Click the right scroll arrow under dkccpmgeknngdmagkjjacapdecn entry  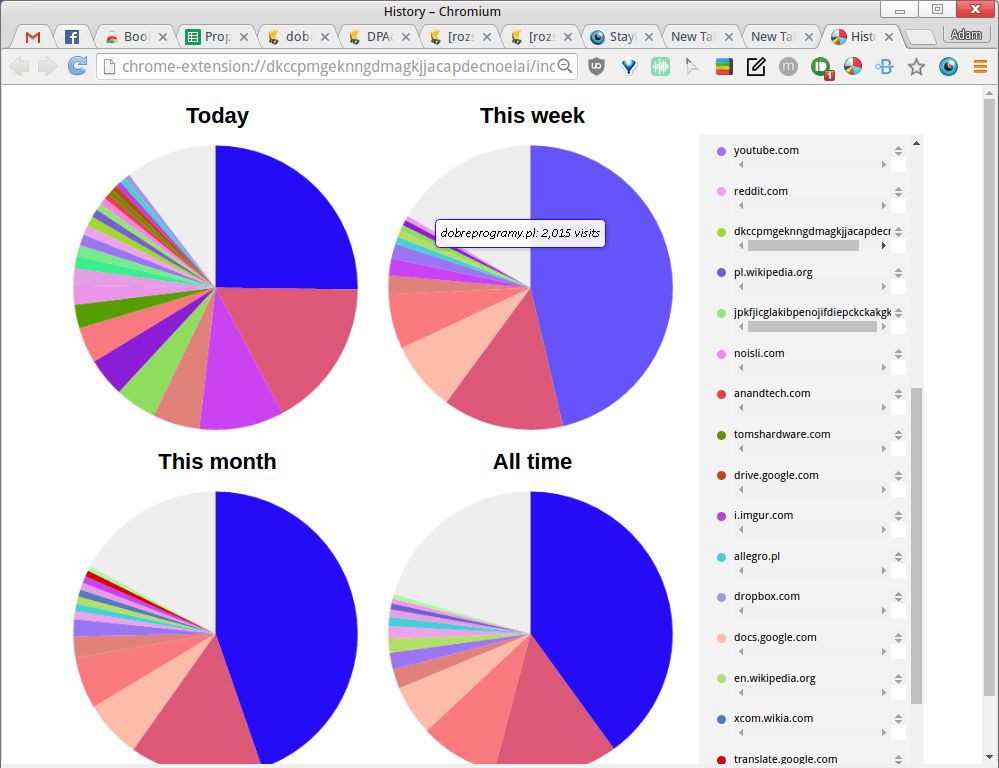click(884, 245)
